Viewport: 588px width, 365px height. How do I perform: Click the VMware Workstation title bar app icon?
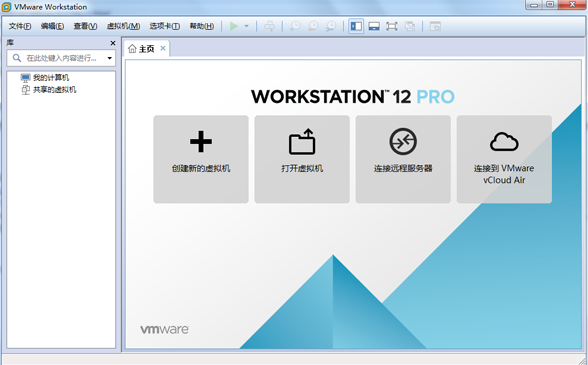[x=6, y=7]
